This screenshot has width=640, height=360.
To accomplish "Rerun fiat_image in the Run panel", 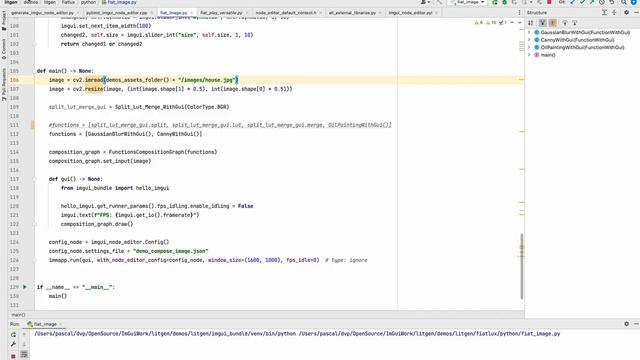I will click(x=13, y=334).
